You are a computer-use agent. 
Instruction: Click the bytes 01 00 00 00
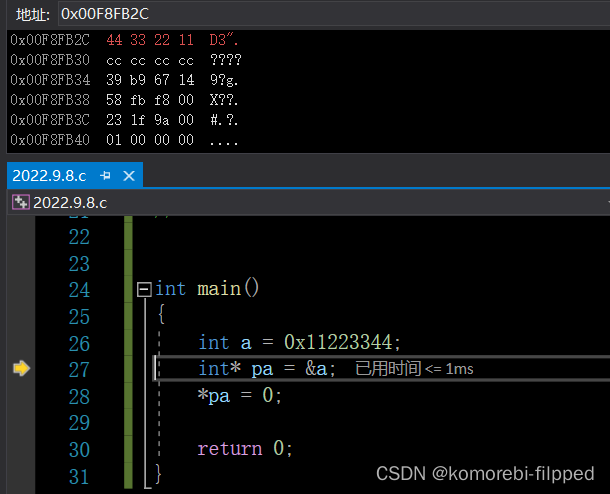point(150,140)
